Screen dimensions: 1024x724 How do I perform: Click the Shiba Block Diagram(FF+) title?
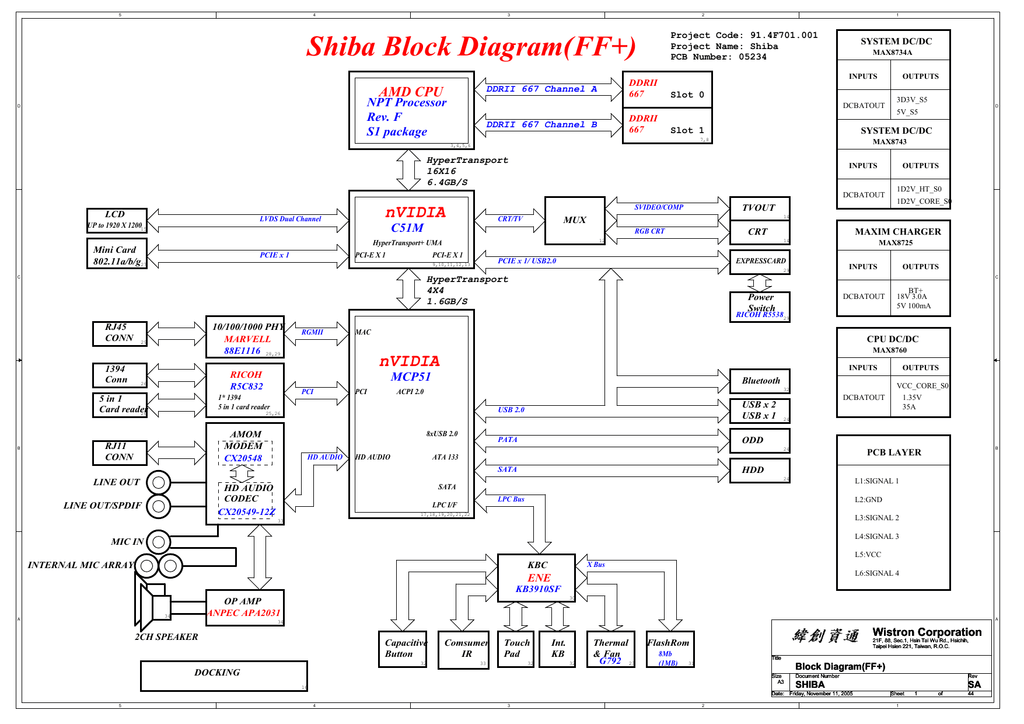click(471, 47)
